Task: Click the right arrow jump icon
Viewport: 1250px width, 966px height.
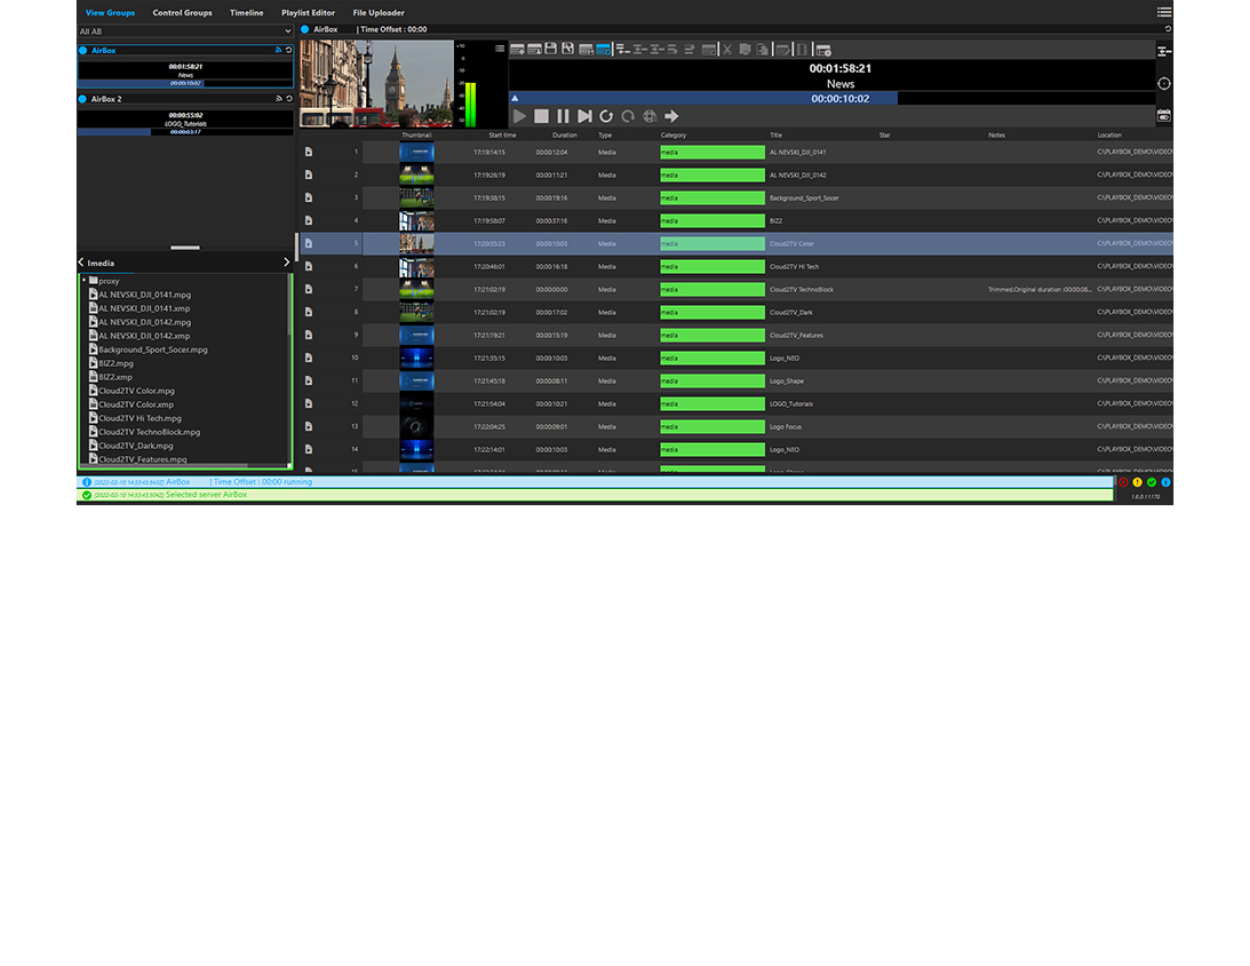Action: pos(672,117)
